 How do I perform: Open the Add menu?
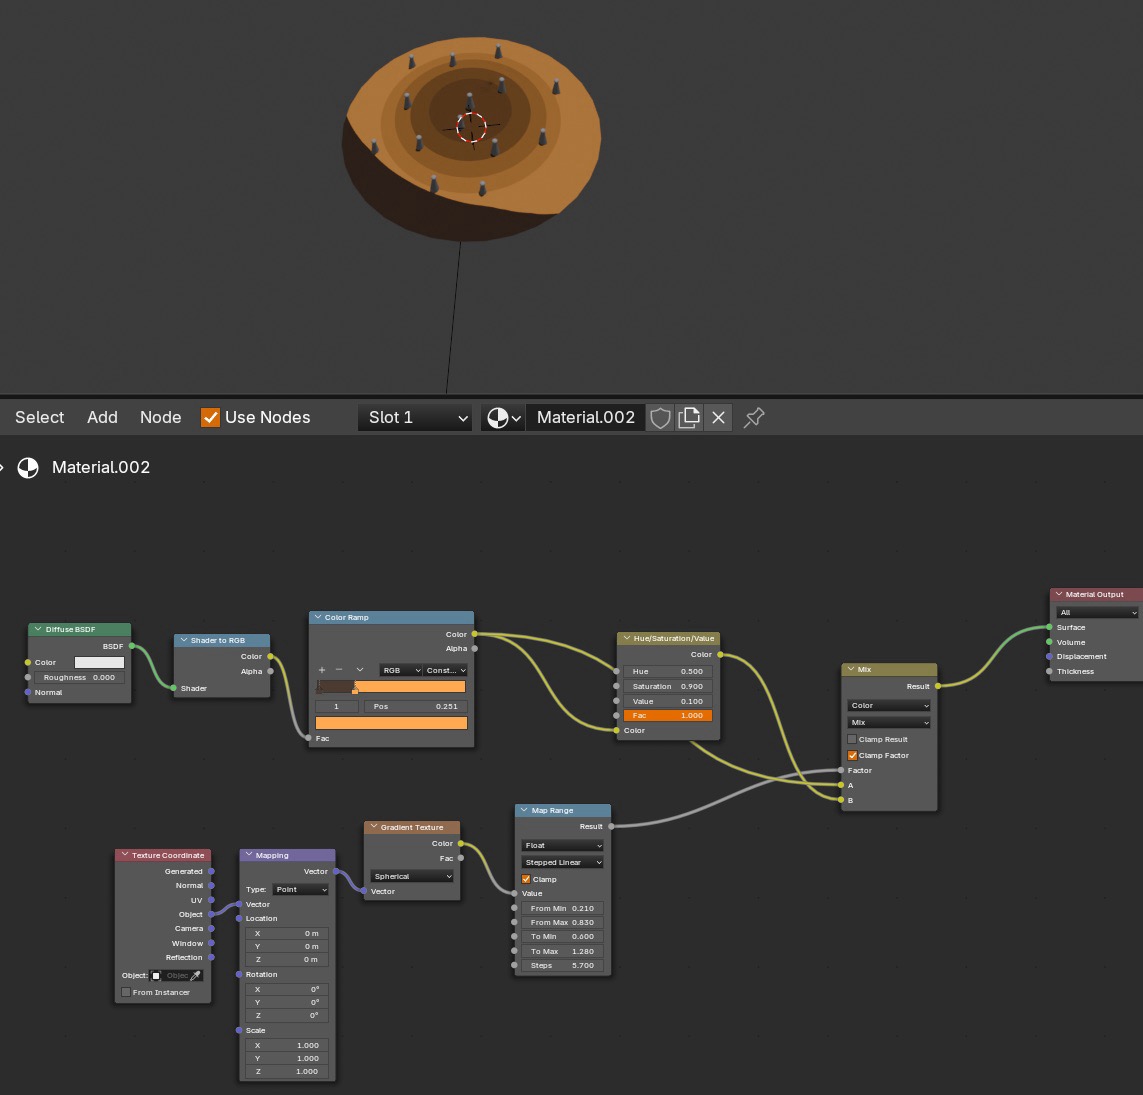102,418
